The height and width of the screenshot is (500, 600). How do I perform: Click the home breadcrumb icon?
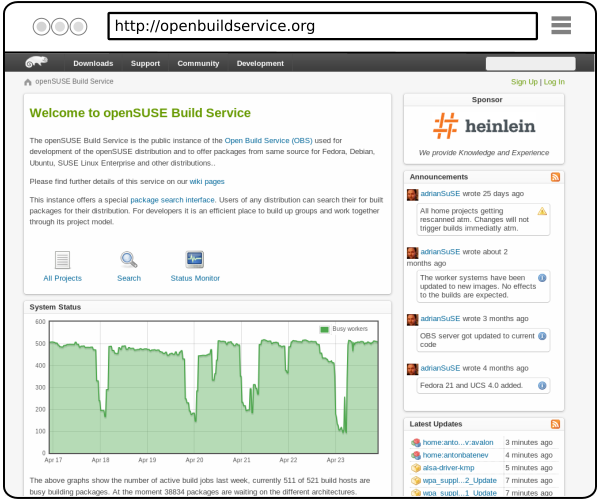point(28,82)
